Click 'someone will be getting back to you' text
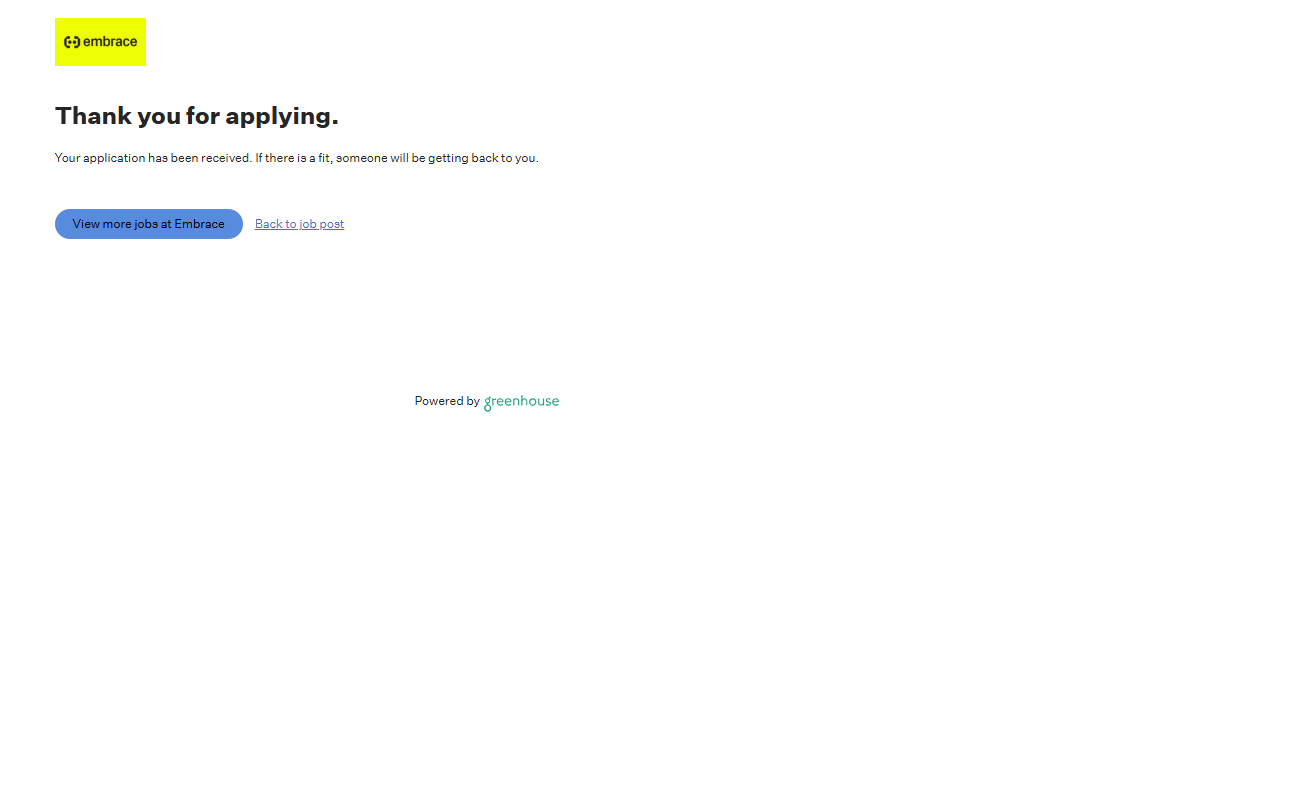This screenshot has width=1297, height=785. (x=437, y=158)
